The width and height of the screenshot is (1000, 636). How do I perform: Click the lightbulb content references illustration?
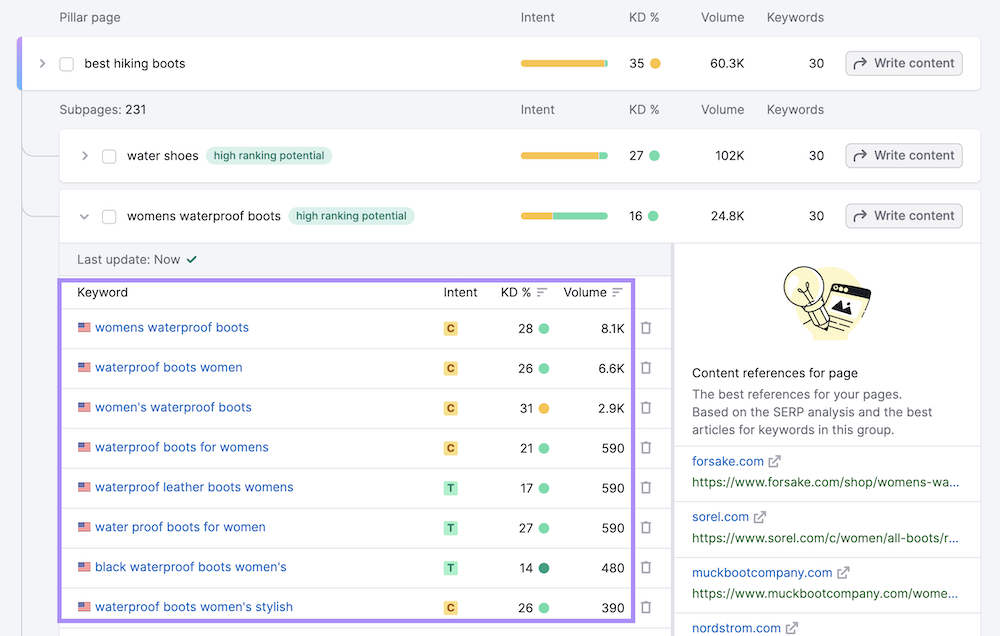tap(827, 302)
